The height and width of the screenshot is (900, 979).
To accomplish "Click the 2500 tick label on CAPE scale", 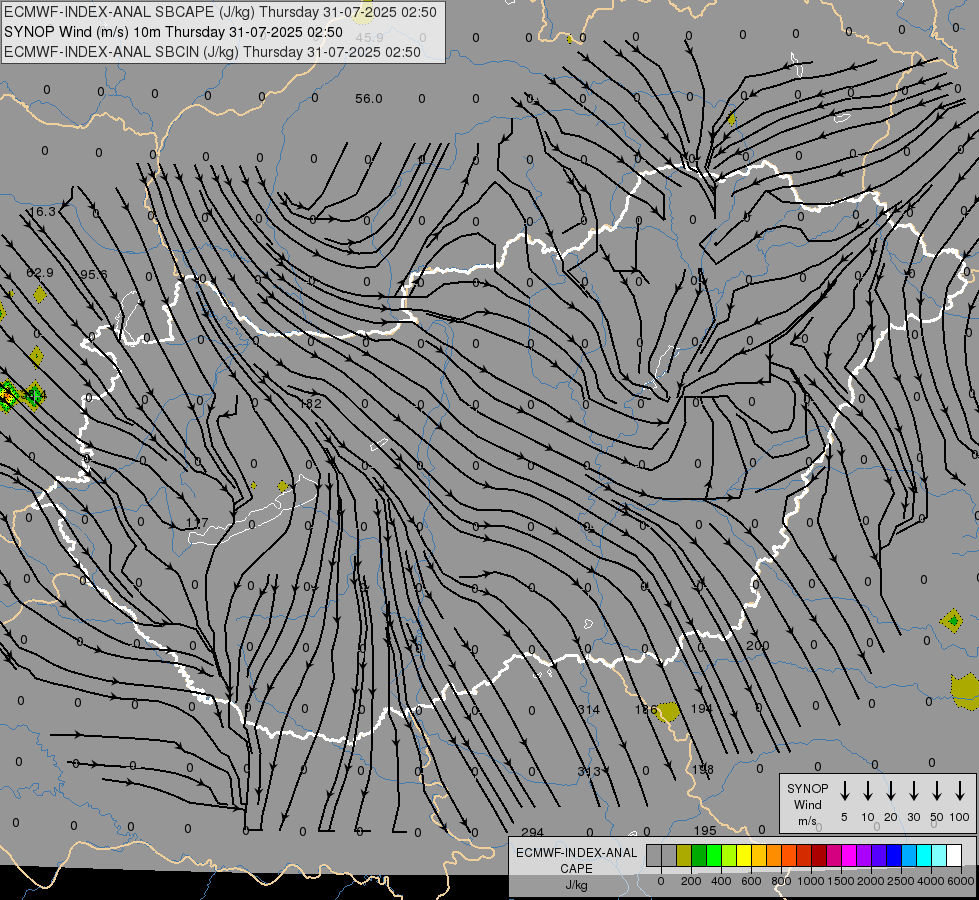I will [901, 881].
